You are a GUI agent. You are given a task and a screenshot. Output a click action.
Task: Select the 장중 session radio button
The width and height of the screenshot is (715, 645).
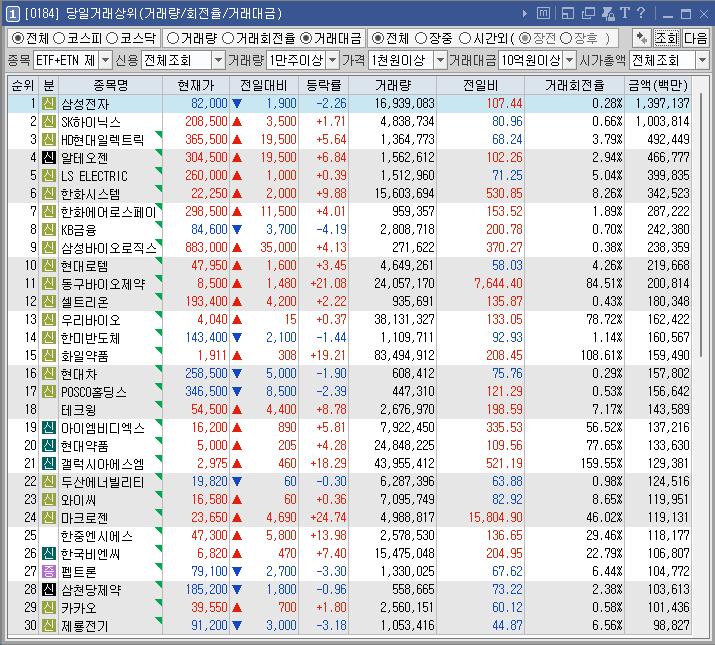pos(421,38)
